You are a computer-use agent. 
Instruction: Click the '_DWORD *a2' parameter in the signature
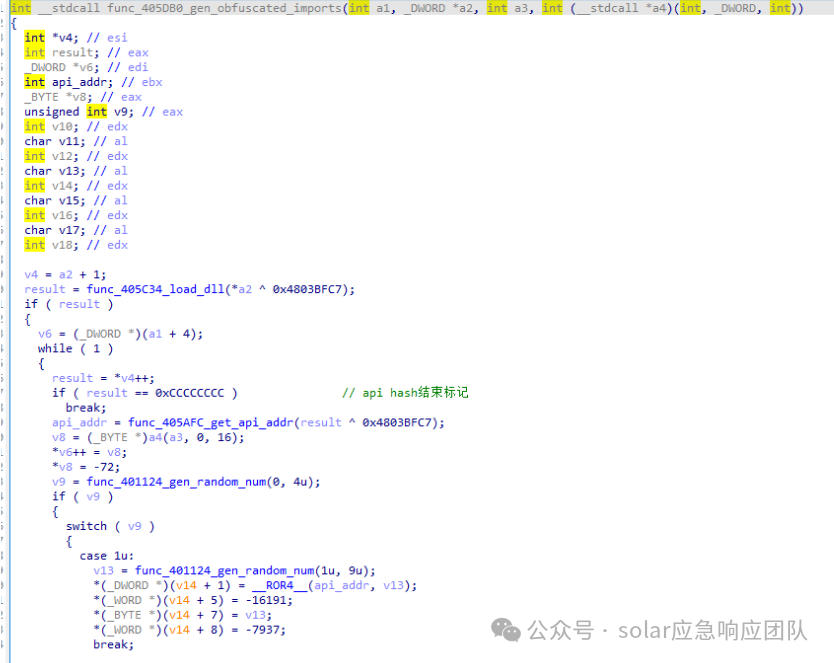439,8
